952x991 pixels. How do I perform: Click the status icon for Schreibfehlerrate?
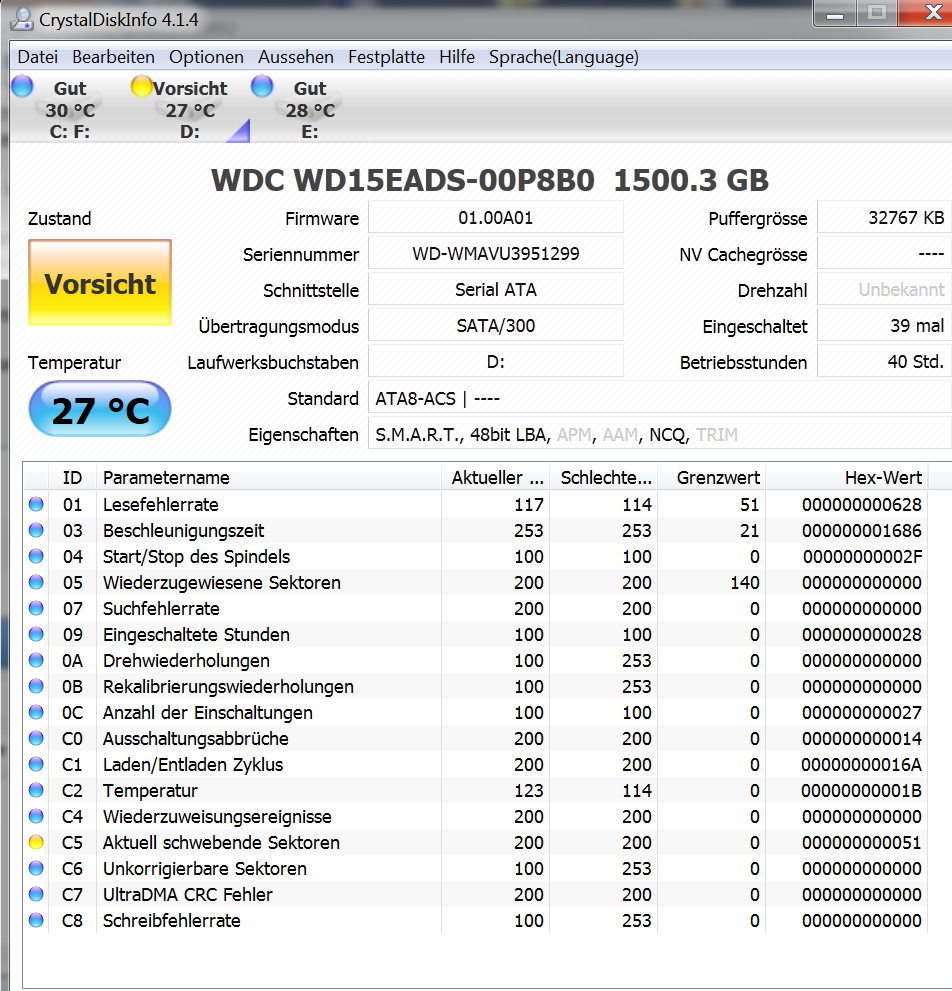(x=36, y=920)
